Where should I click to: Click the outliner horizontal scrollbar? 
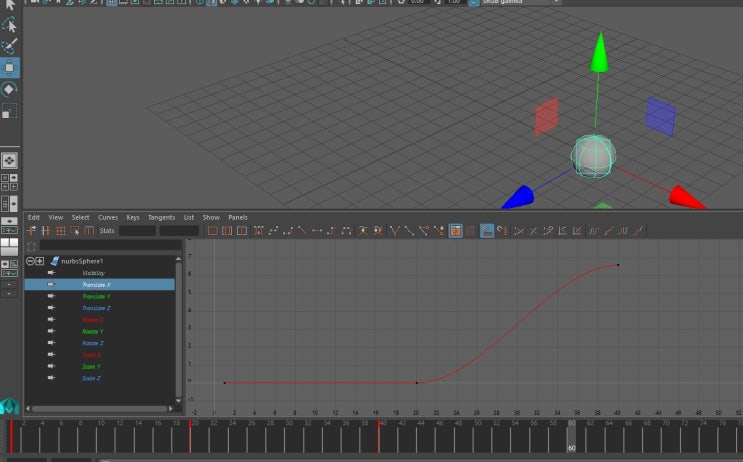(100, 408)
